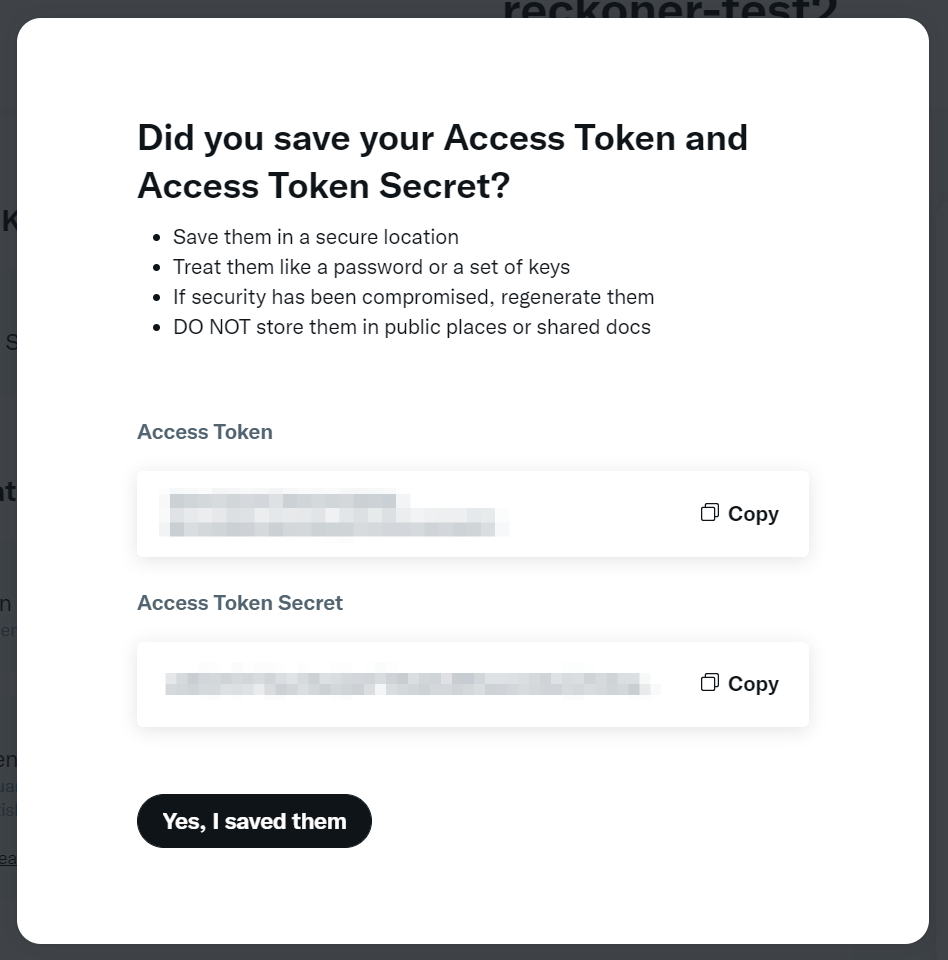Click the "Access Token" field label
Viewport: 948px width, 960px height.
click(205, 432)
